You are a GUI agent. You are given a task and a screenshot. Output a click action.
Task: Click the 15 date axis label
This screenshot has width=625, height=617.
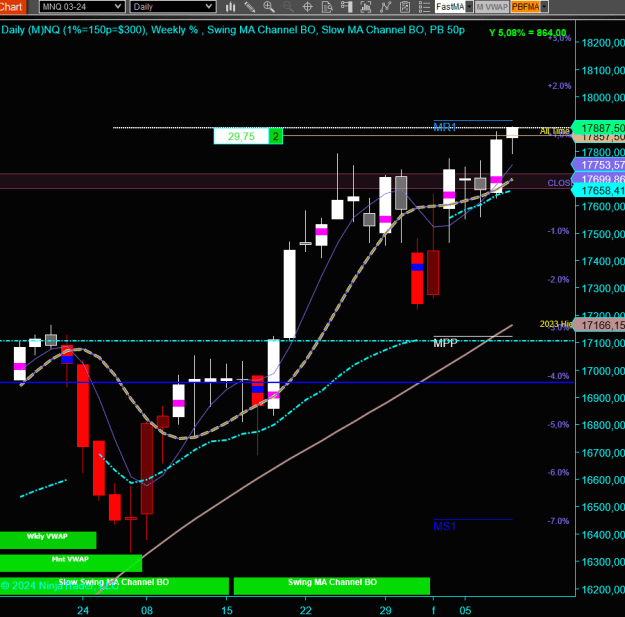(226, 610)
